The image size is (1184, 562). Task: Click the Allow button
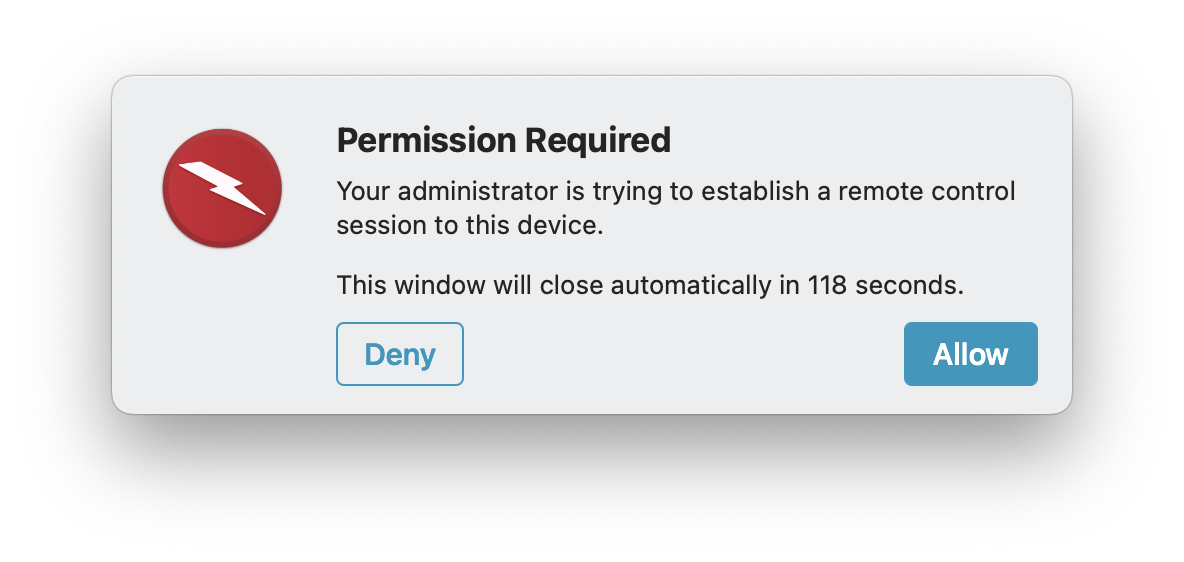[x=970, y=354]
